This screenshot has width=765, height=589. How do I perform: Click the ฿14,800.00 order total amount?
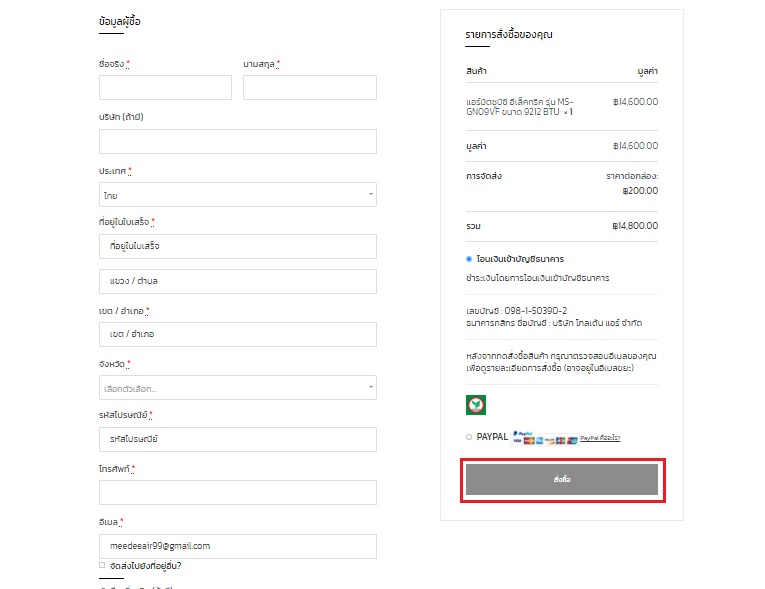[x=635, y=226]
